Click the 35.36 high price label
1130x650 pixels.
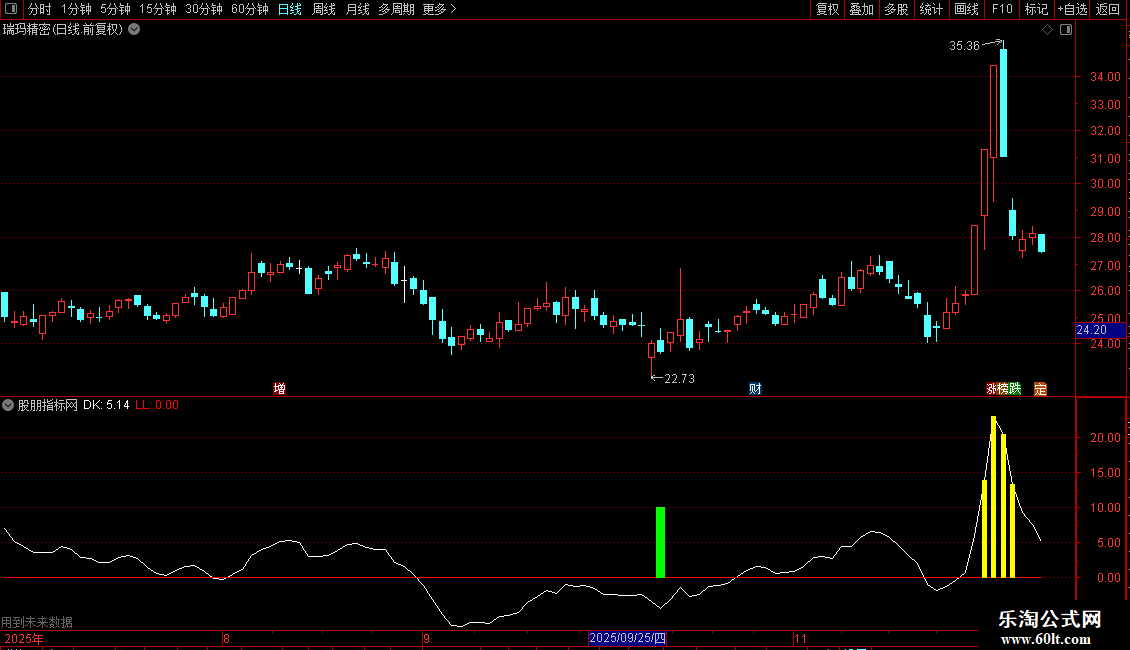tap(964, 46)
